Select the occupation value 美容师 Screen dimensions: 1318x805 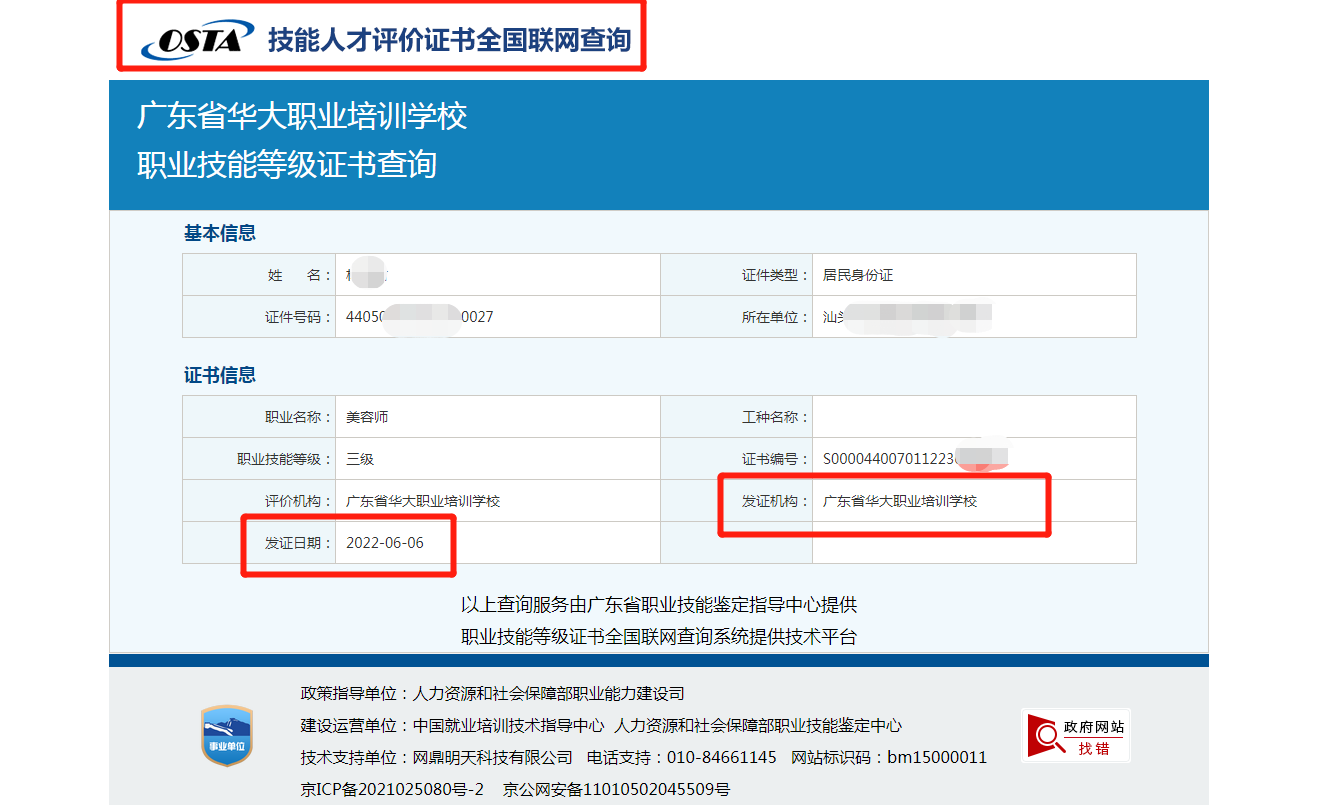367,417
